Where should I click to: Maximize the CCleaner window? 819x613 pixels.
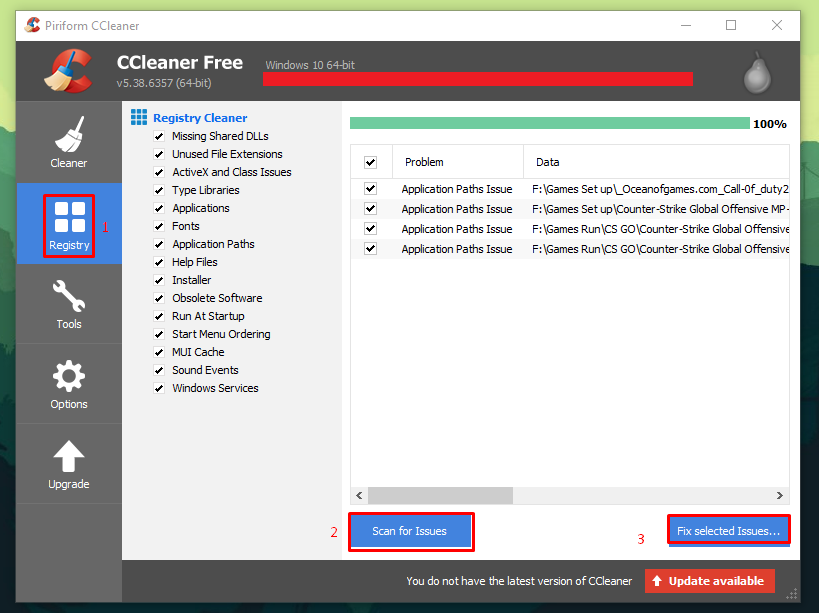click(x=731, y=25)
